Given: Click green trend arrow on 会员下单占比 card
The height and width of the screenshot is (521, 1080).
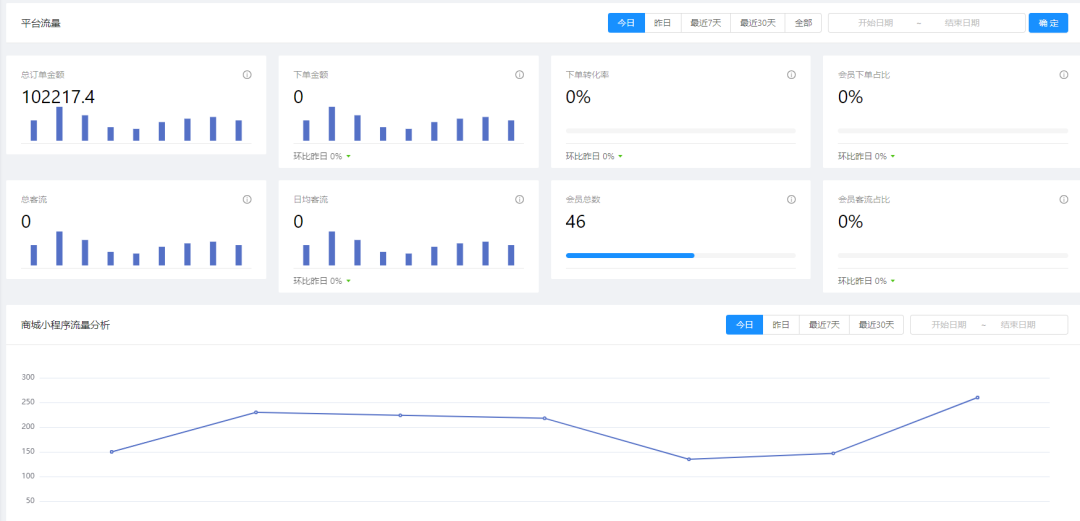Looking at the screenshot, I should click(893, 156).
